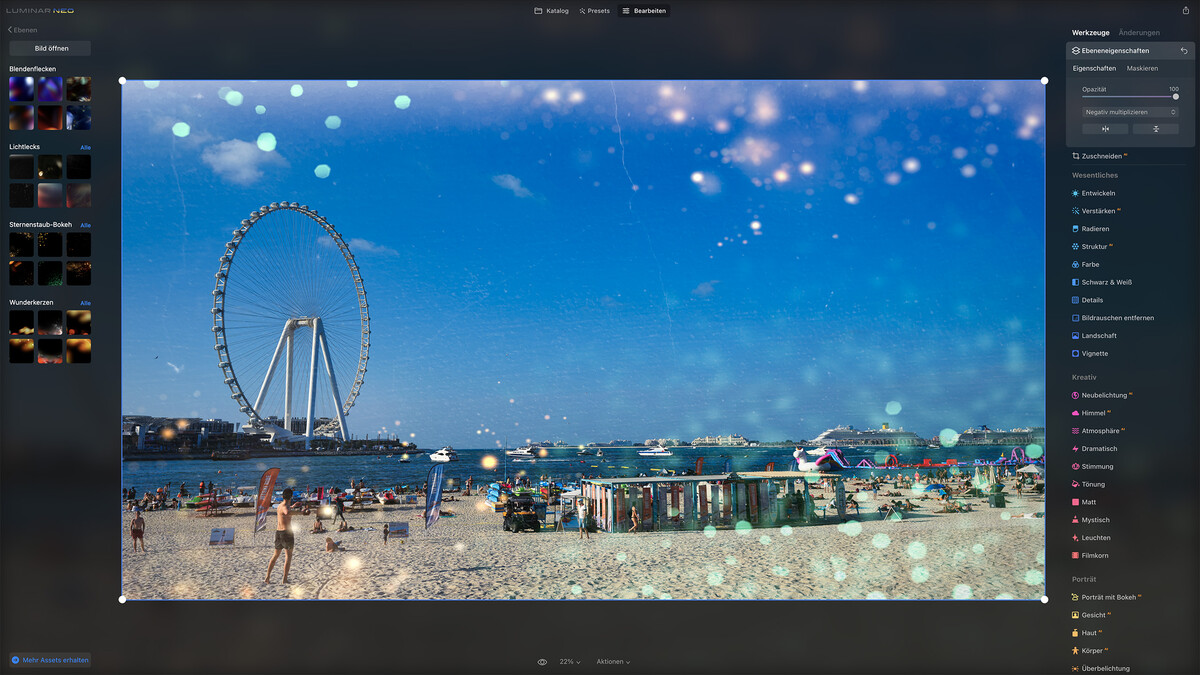Click Alle next to Wunderkerzen
Image resolution: width=1200 pixels, height=675 pixels.
[85, 302]
